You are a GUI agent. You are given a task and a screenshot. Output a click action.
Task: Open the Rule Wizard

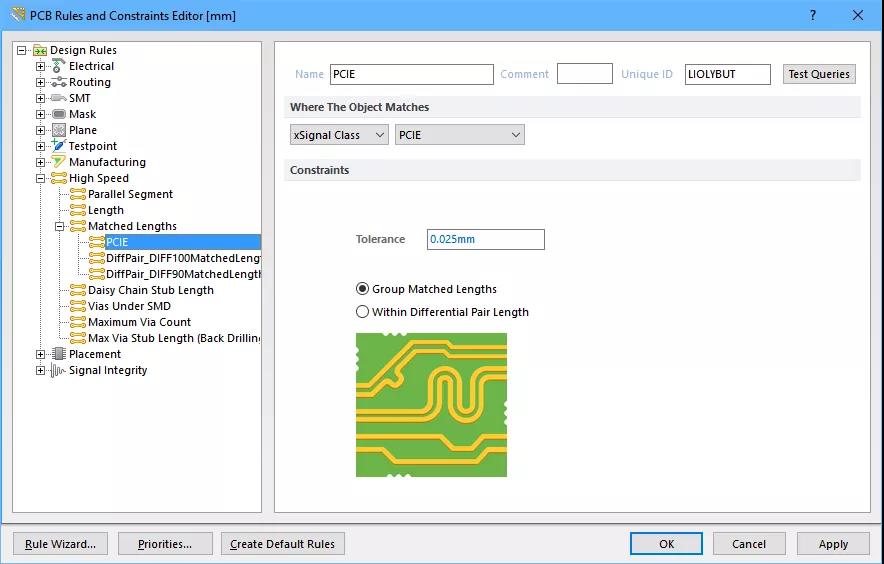(60, 544)
